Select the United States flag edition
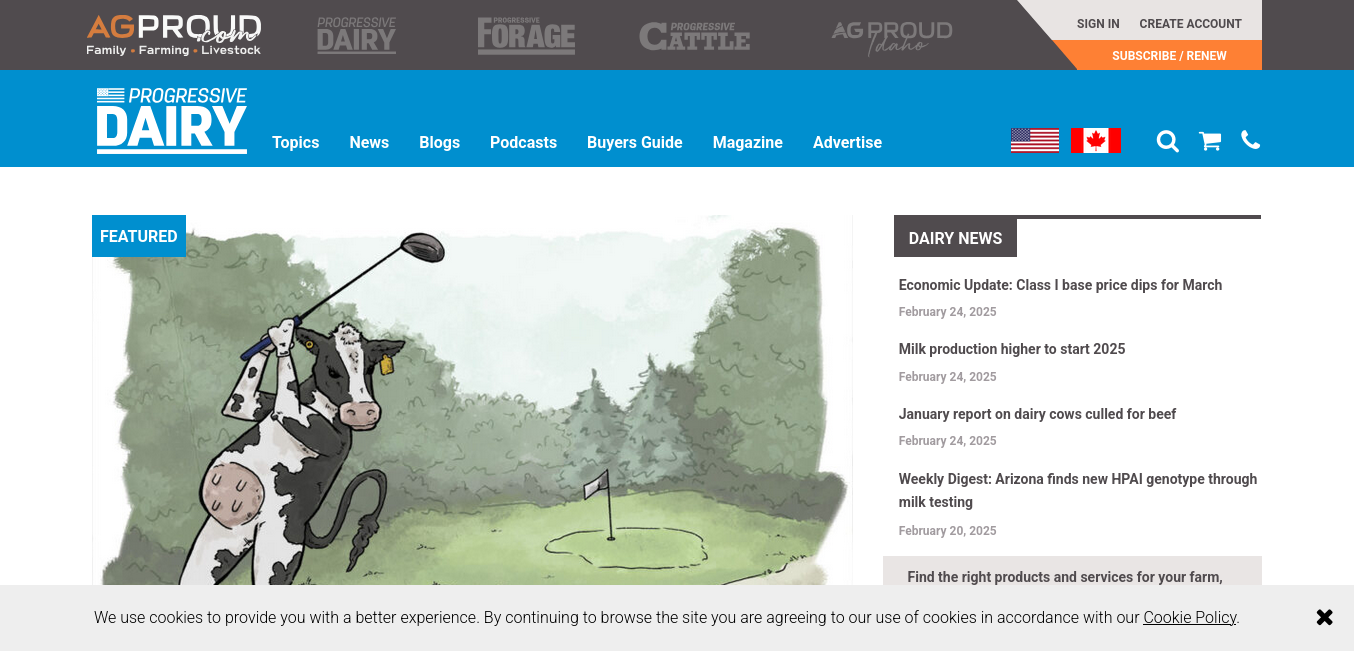This screenshot has width=1366, height=651. [1035, 140]
